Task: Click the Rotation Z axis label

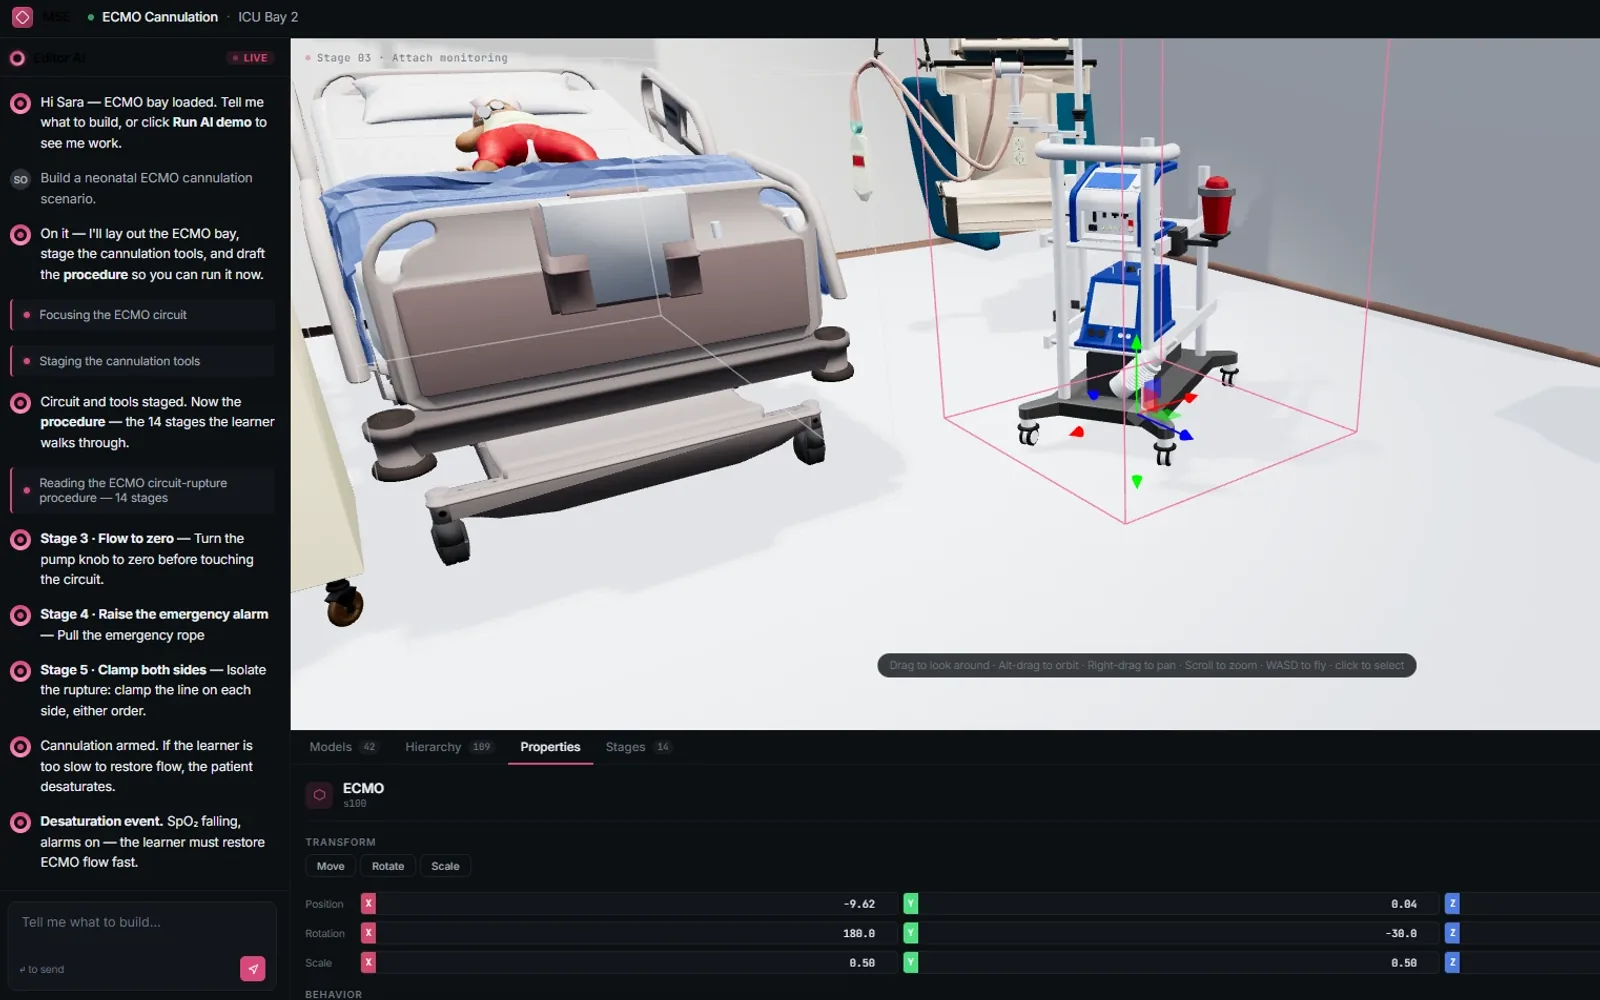Action: point(1452,933)
